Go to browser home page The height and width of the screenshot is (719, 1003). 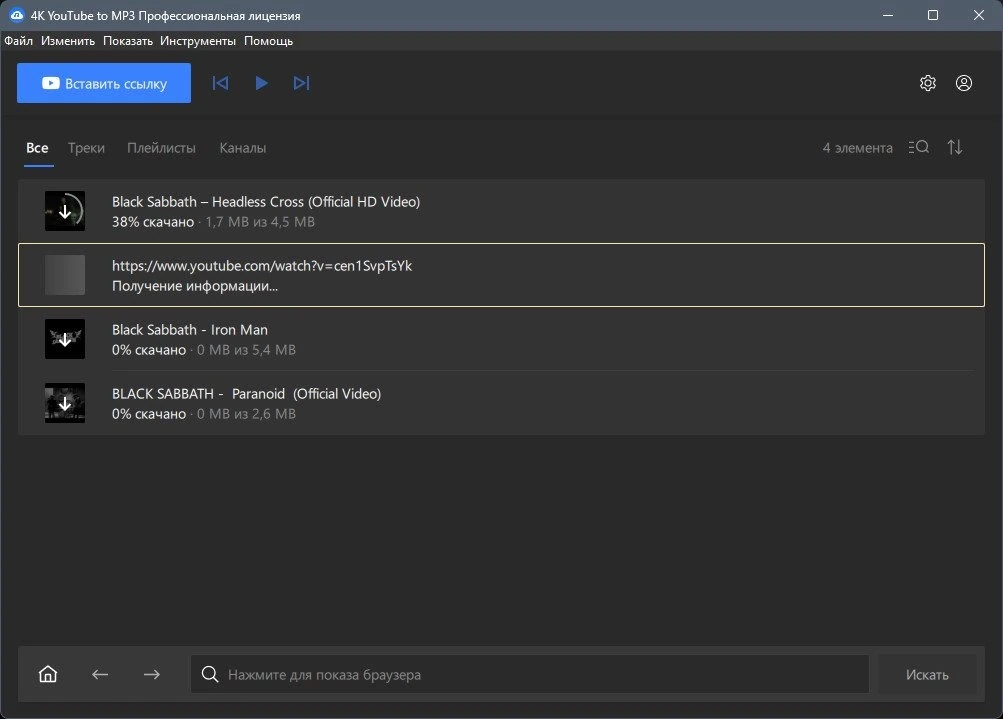pyautogui.click(x=48, y=674)
